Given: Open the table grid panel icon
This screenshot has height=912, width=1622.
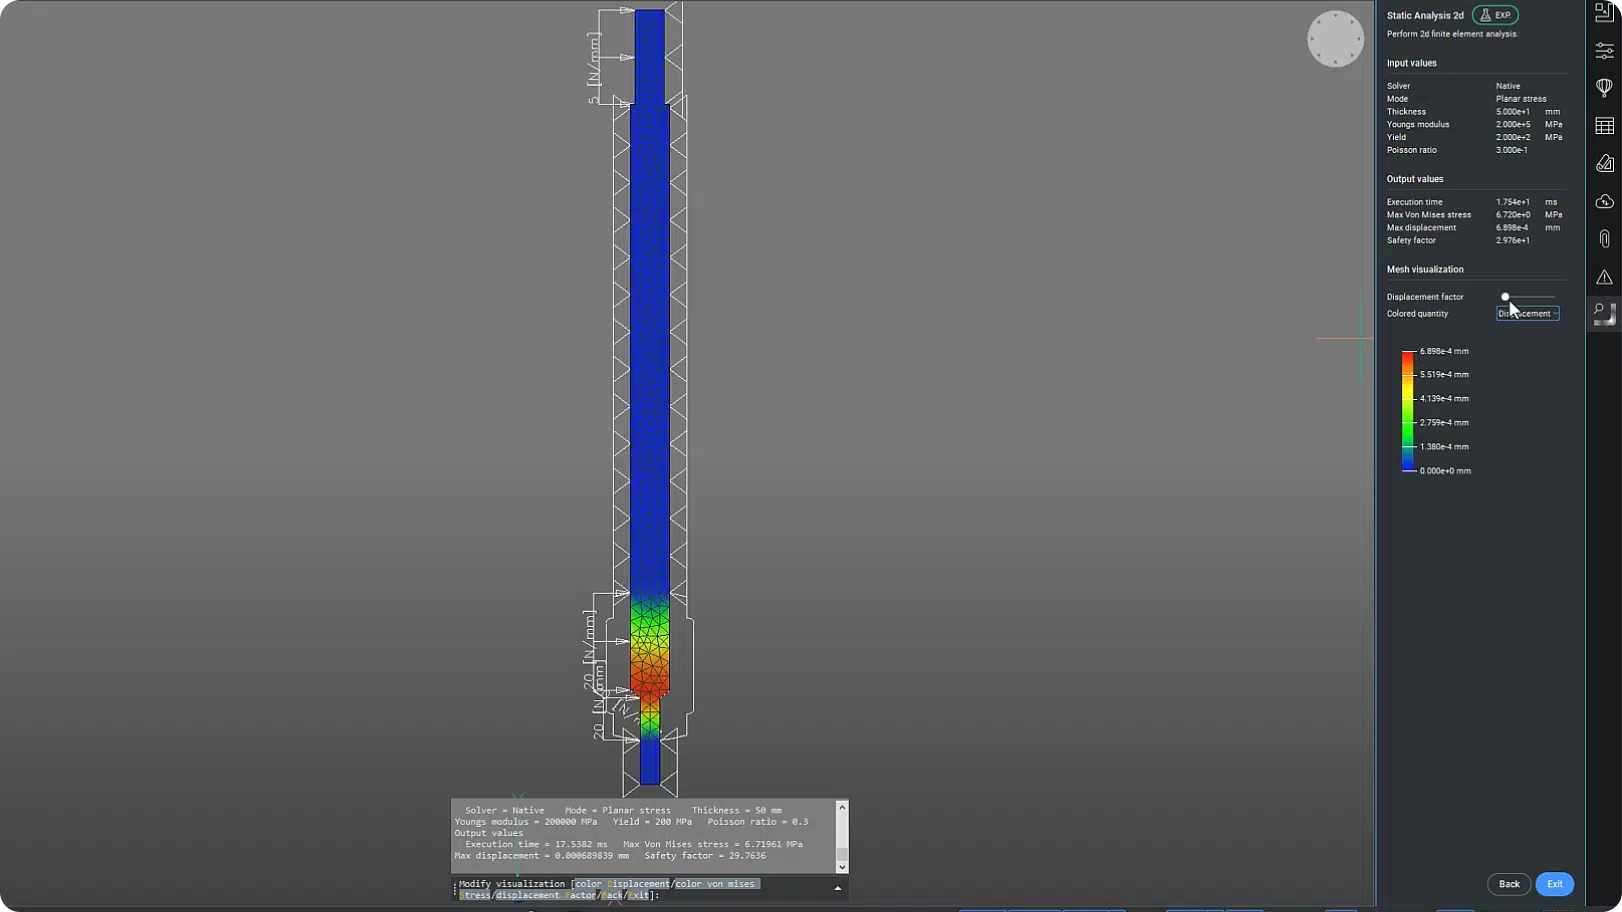Looking at the screenshot, I should click(x=1604, y=126).
